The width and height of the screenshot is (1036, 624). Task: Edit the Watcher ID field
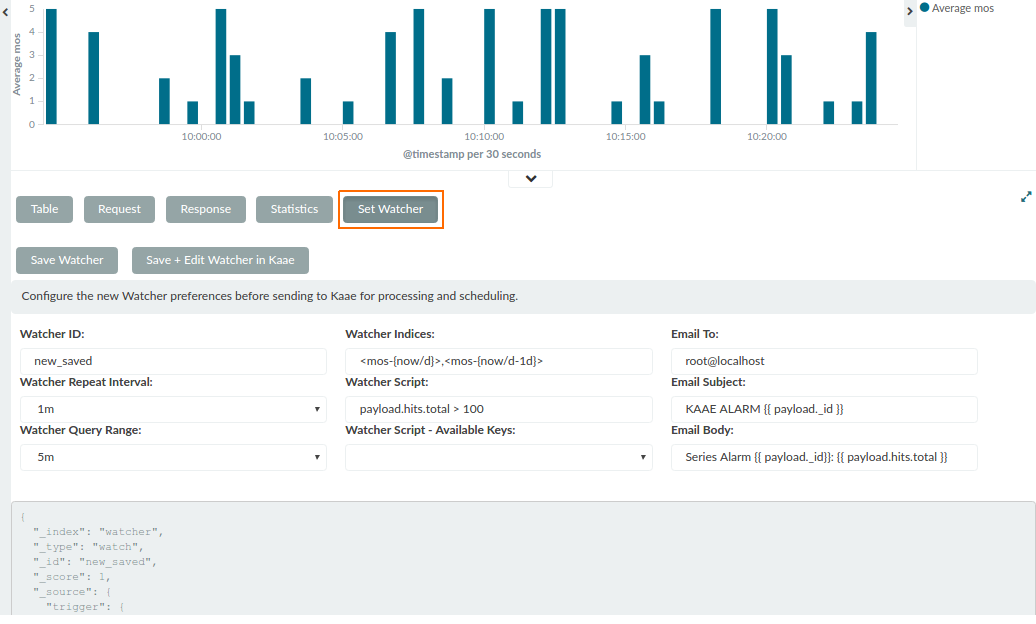[x=173, y=362]
